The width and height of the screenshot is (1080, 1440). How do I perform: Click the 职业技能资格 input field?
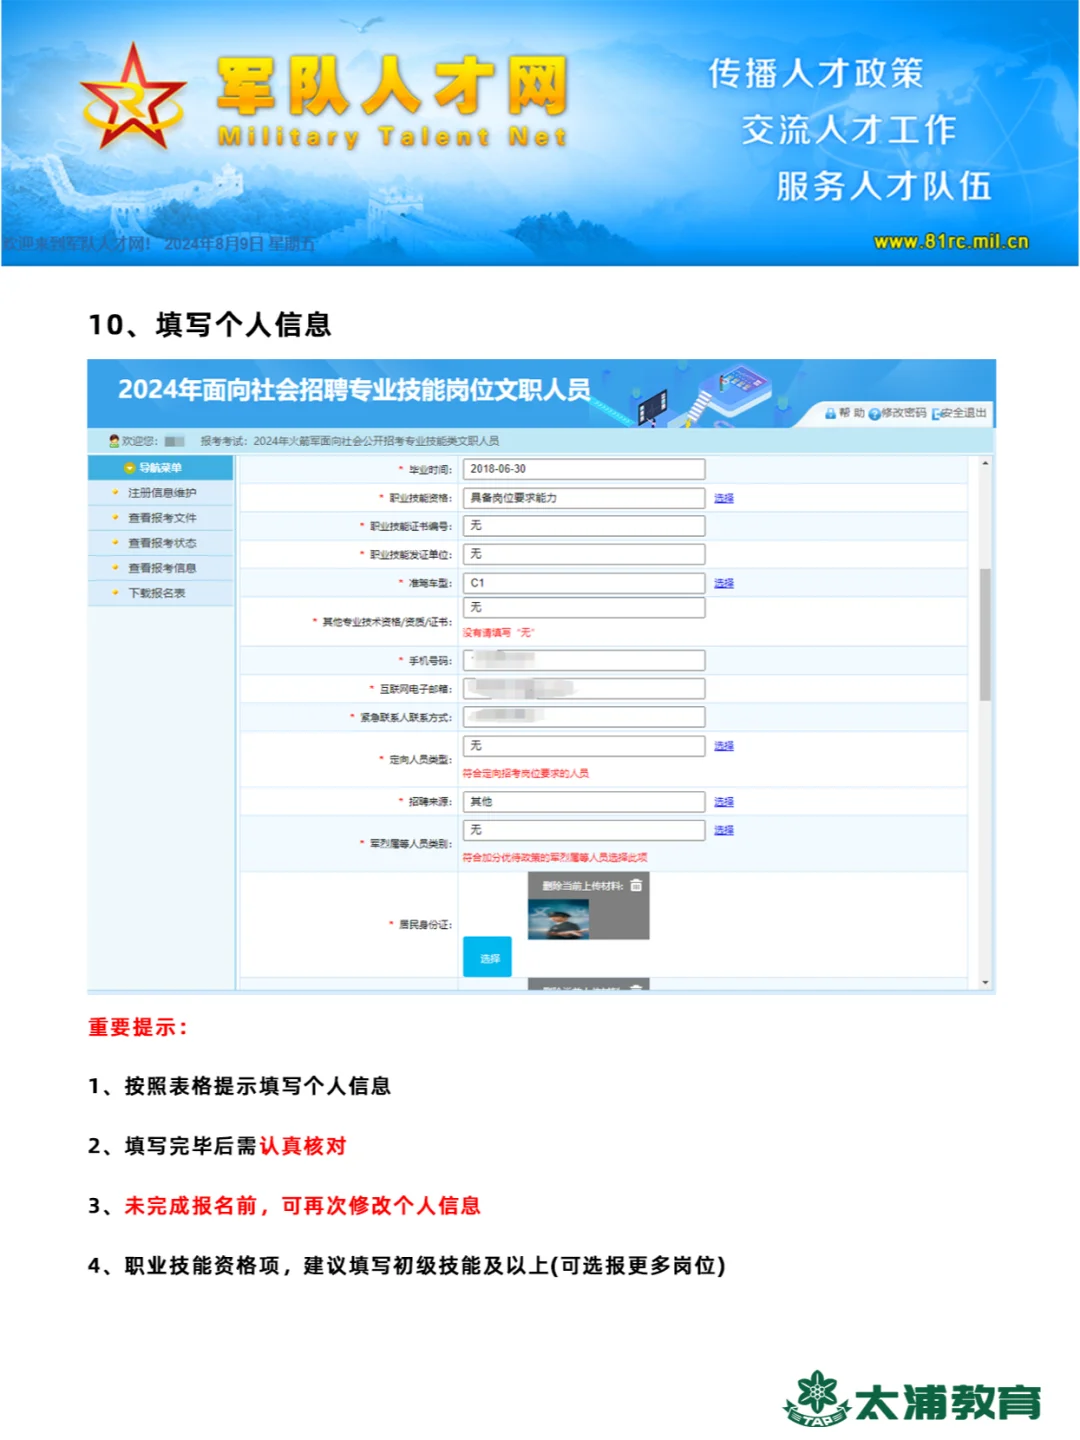pos(584,498)
